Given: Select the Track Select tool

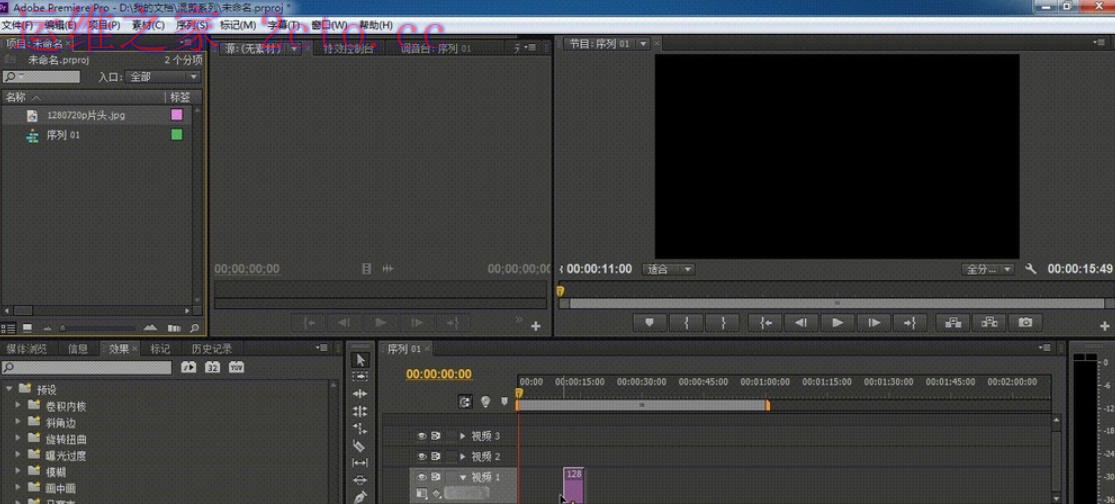Looking at the screenshot, I should pos(361,377).
